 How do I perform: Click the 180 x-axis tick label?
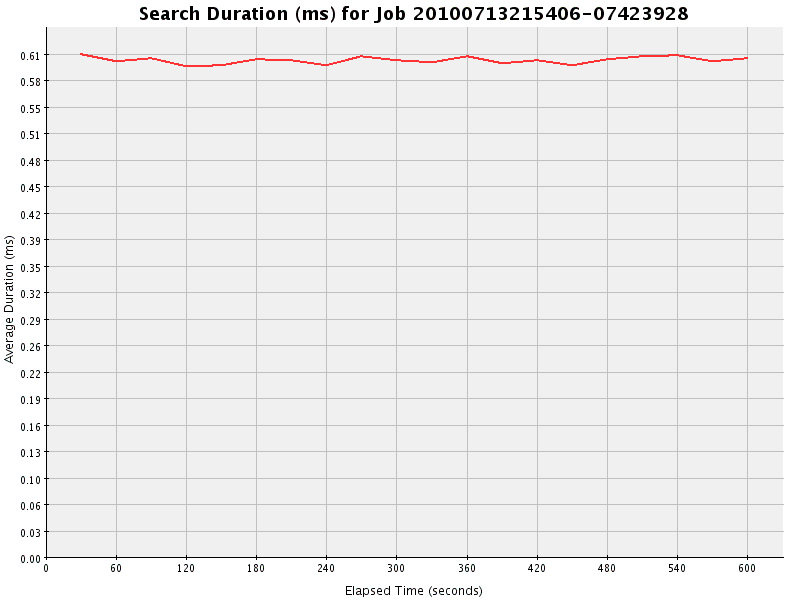(256, 568)
